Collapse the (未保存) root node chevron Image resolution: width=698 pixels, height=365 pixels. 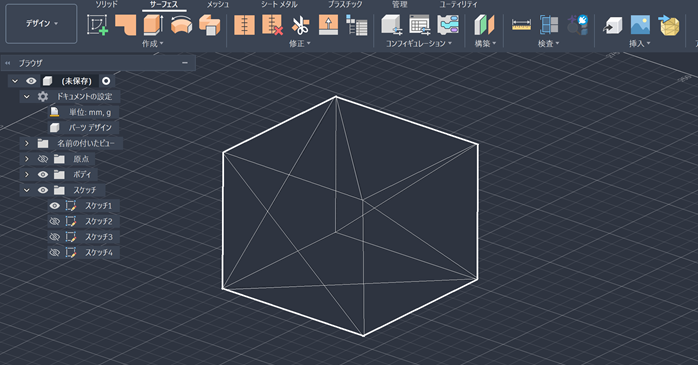pos(15,81)
